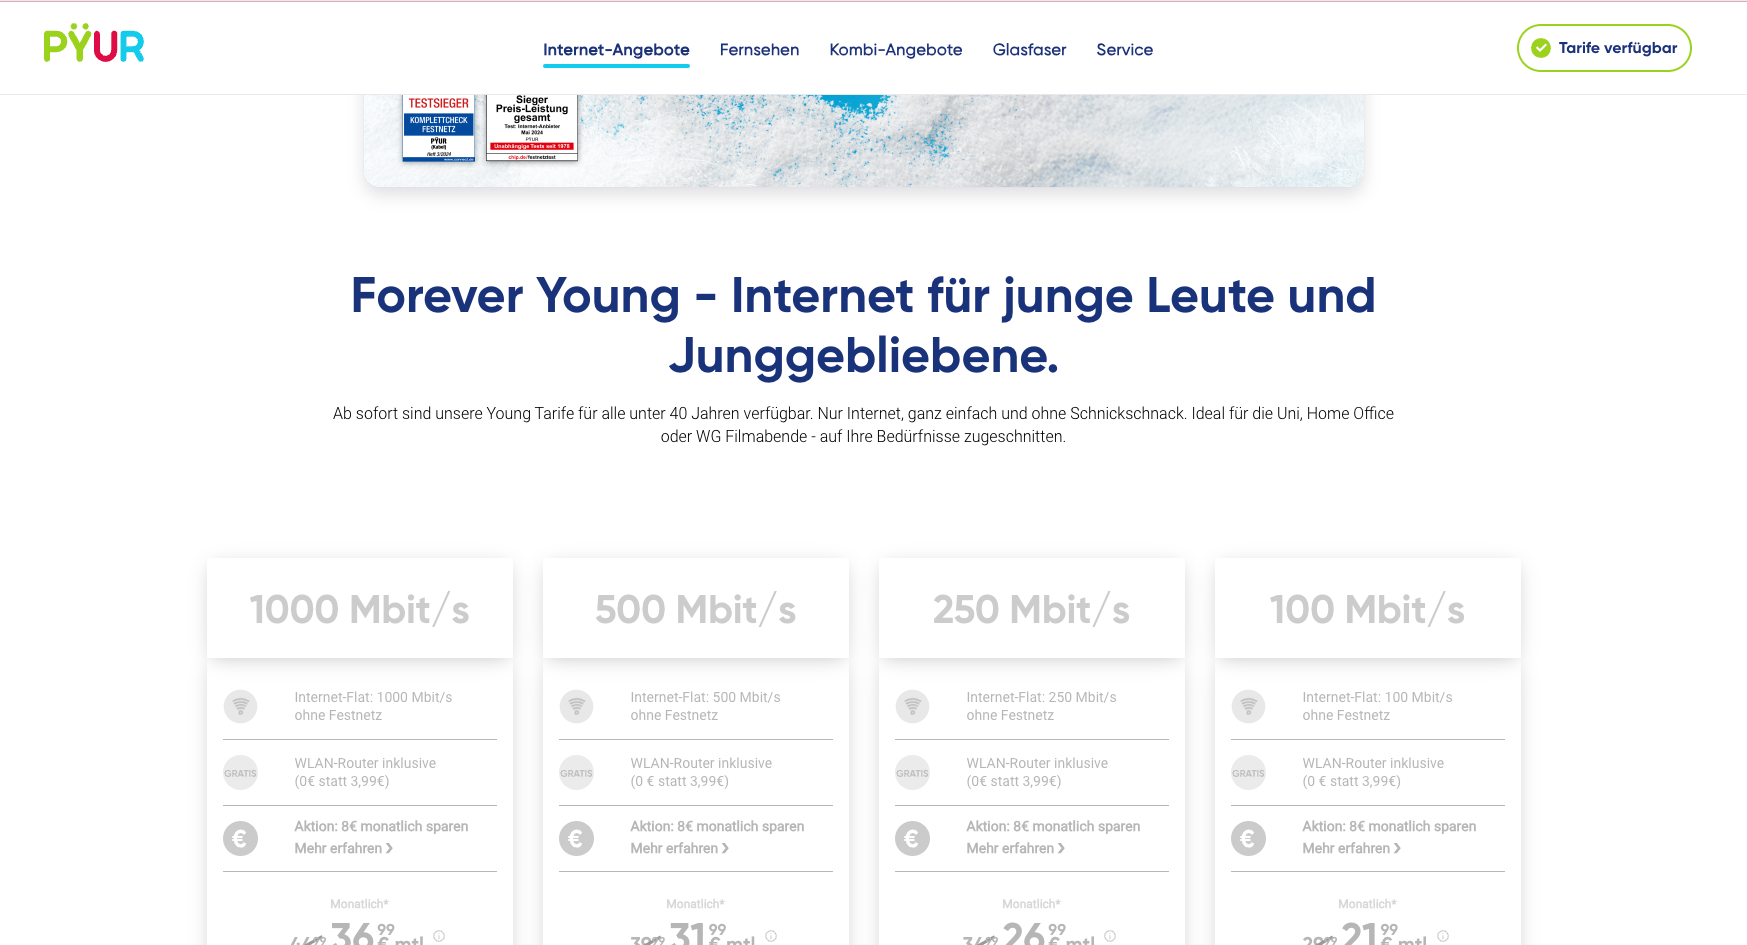Open Mehr erfahren in the 100 Mbit/s card

click(1351, 848)
